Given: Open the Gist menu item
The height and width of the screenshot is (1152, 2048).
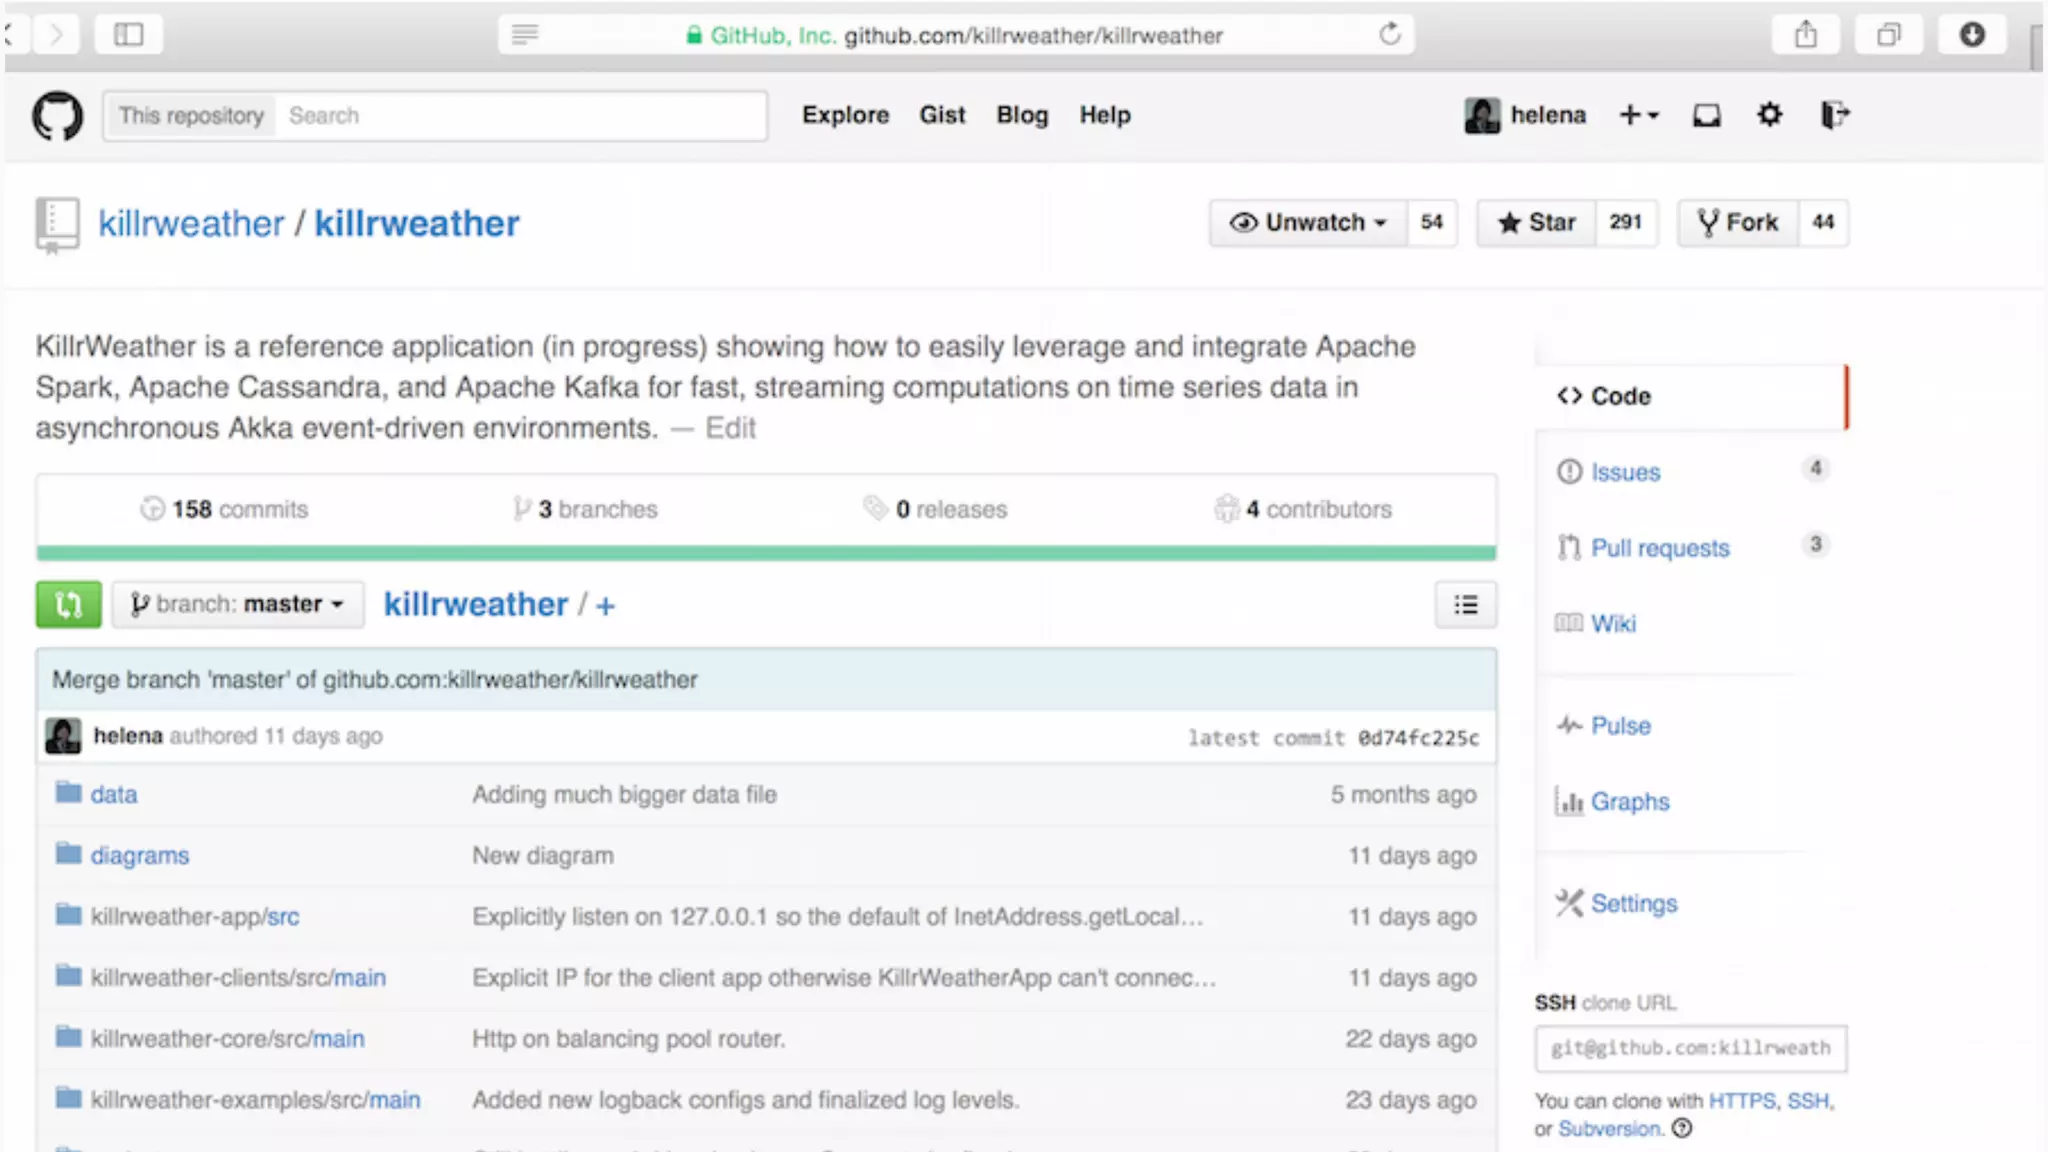Looking at the screenshot, I should pos(942,115).
